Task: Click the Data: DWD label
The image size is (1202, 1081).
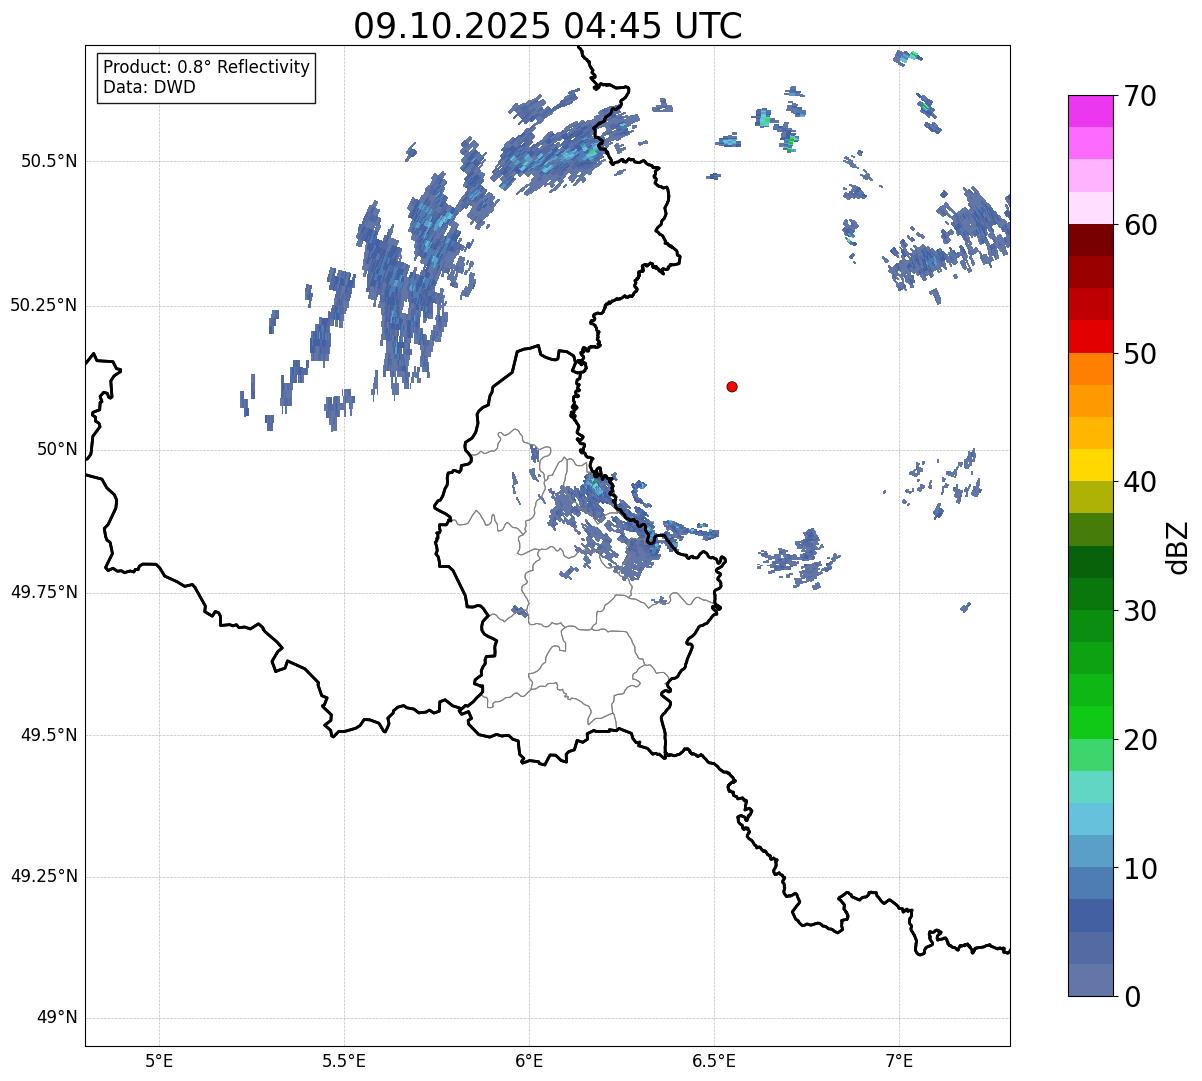Action: pos(149,87)
